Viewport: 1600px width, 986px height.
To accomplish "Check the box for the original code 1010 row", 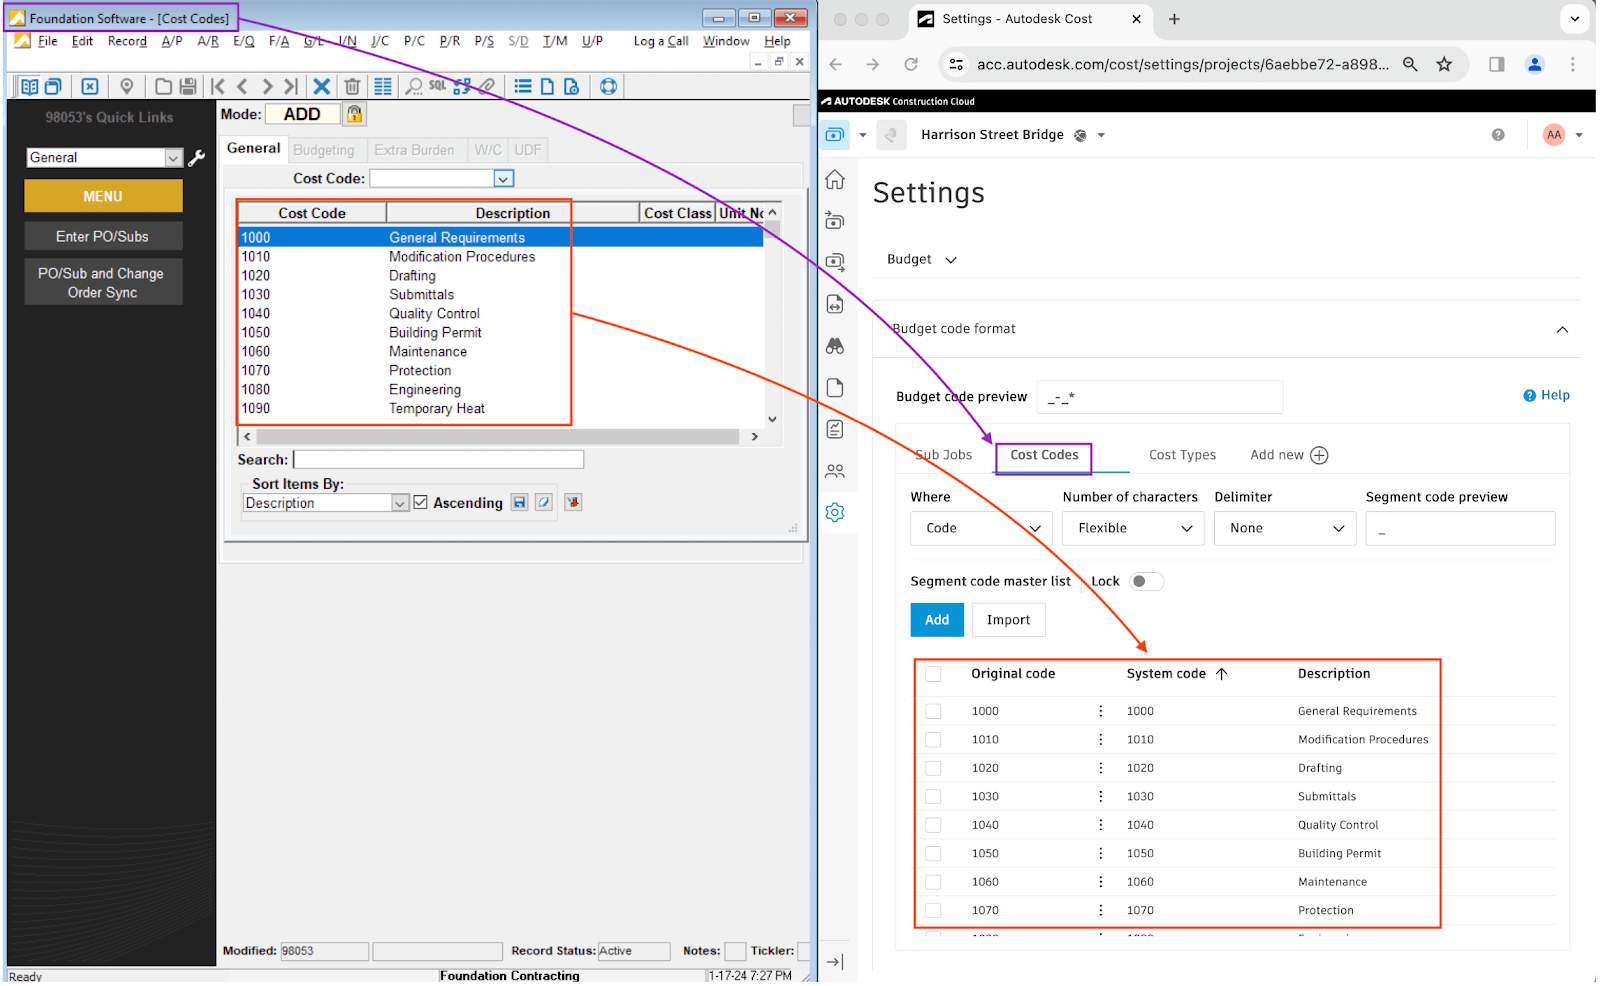I will (x=933, y=739).
